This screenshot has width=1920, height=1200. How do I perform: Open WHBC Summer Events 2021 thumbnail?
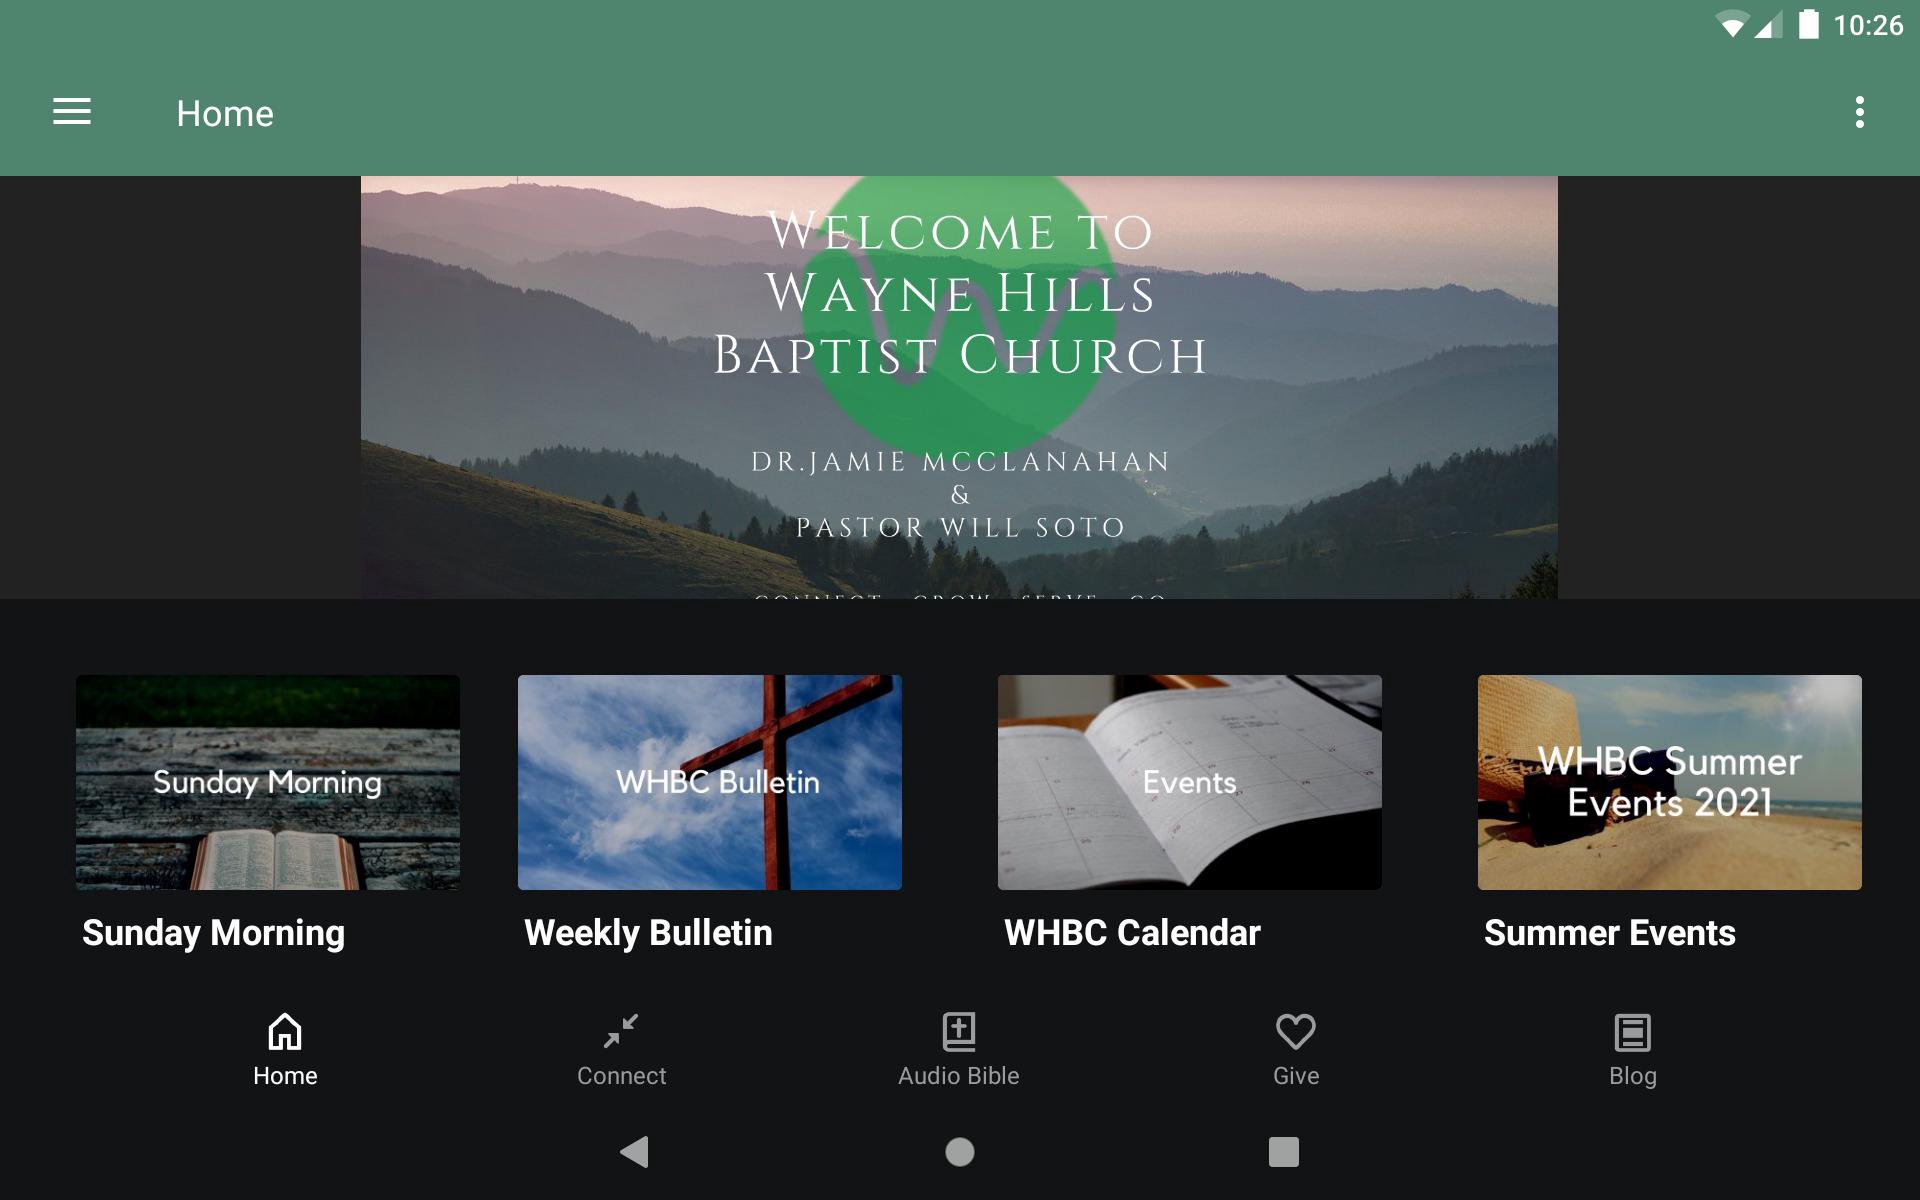1670,782
